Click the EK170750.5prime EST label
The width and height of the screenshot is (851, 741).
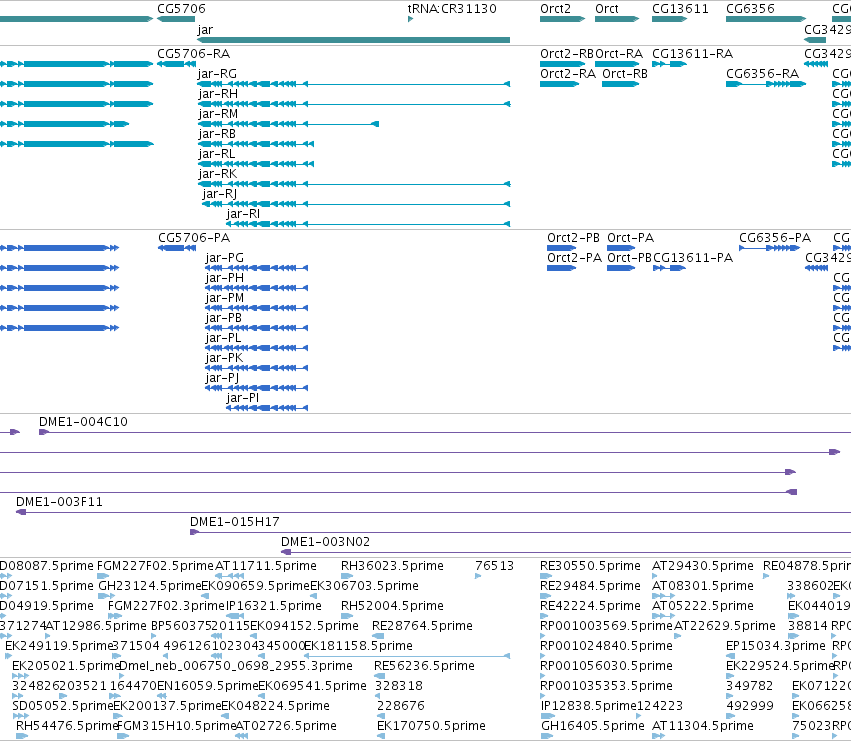pyautogui.click(x=431, y=726)
